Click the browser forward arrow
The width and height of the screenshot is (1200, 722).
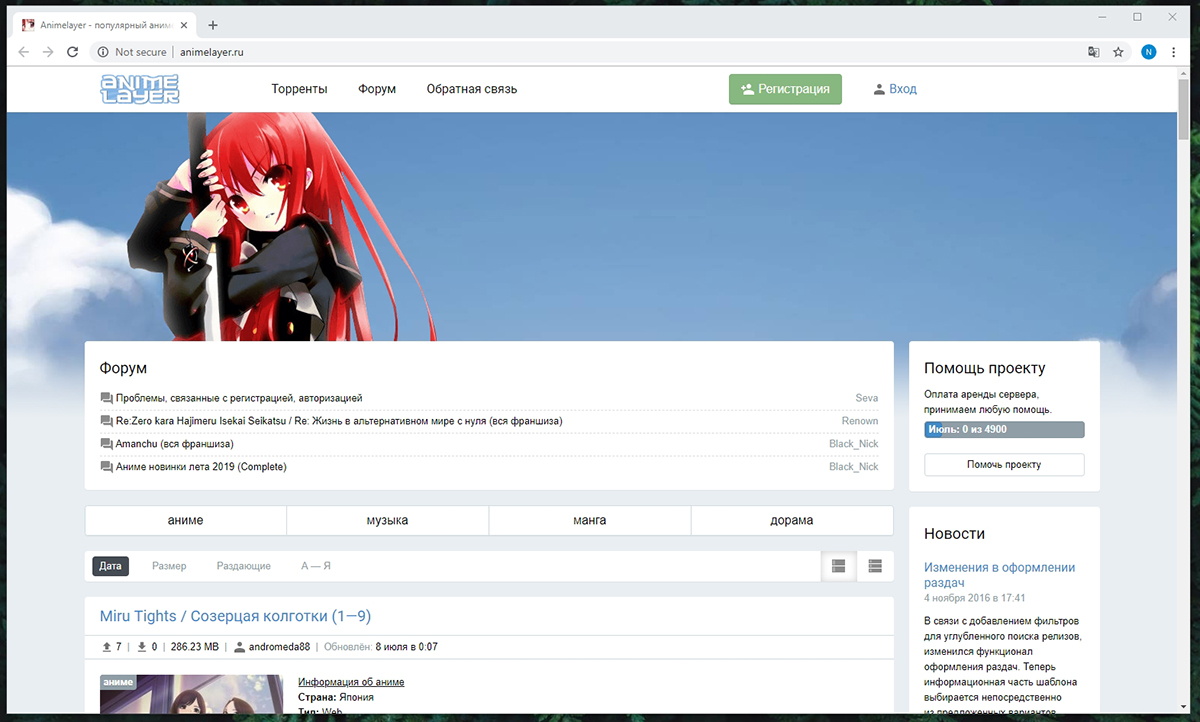point(48,52)
